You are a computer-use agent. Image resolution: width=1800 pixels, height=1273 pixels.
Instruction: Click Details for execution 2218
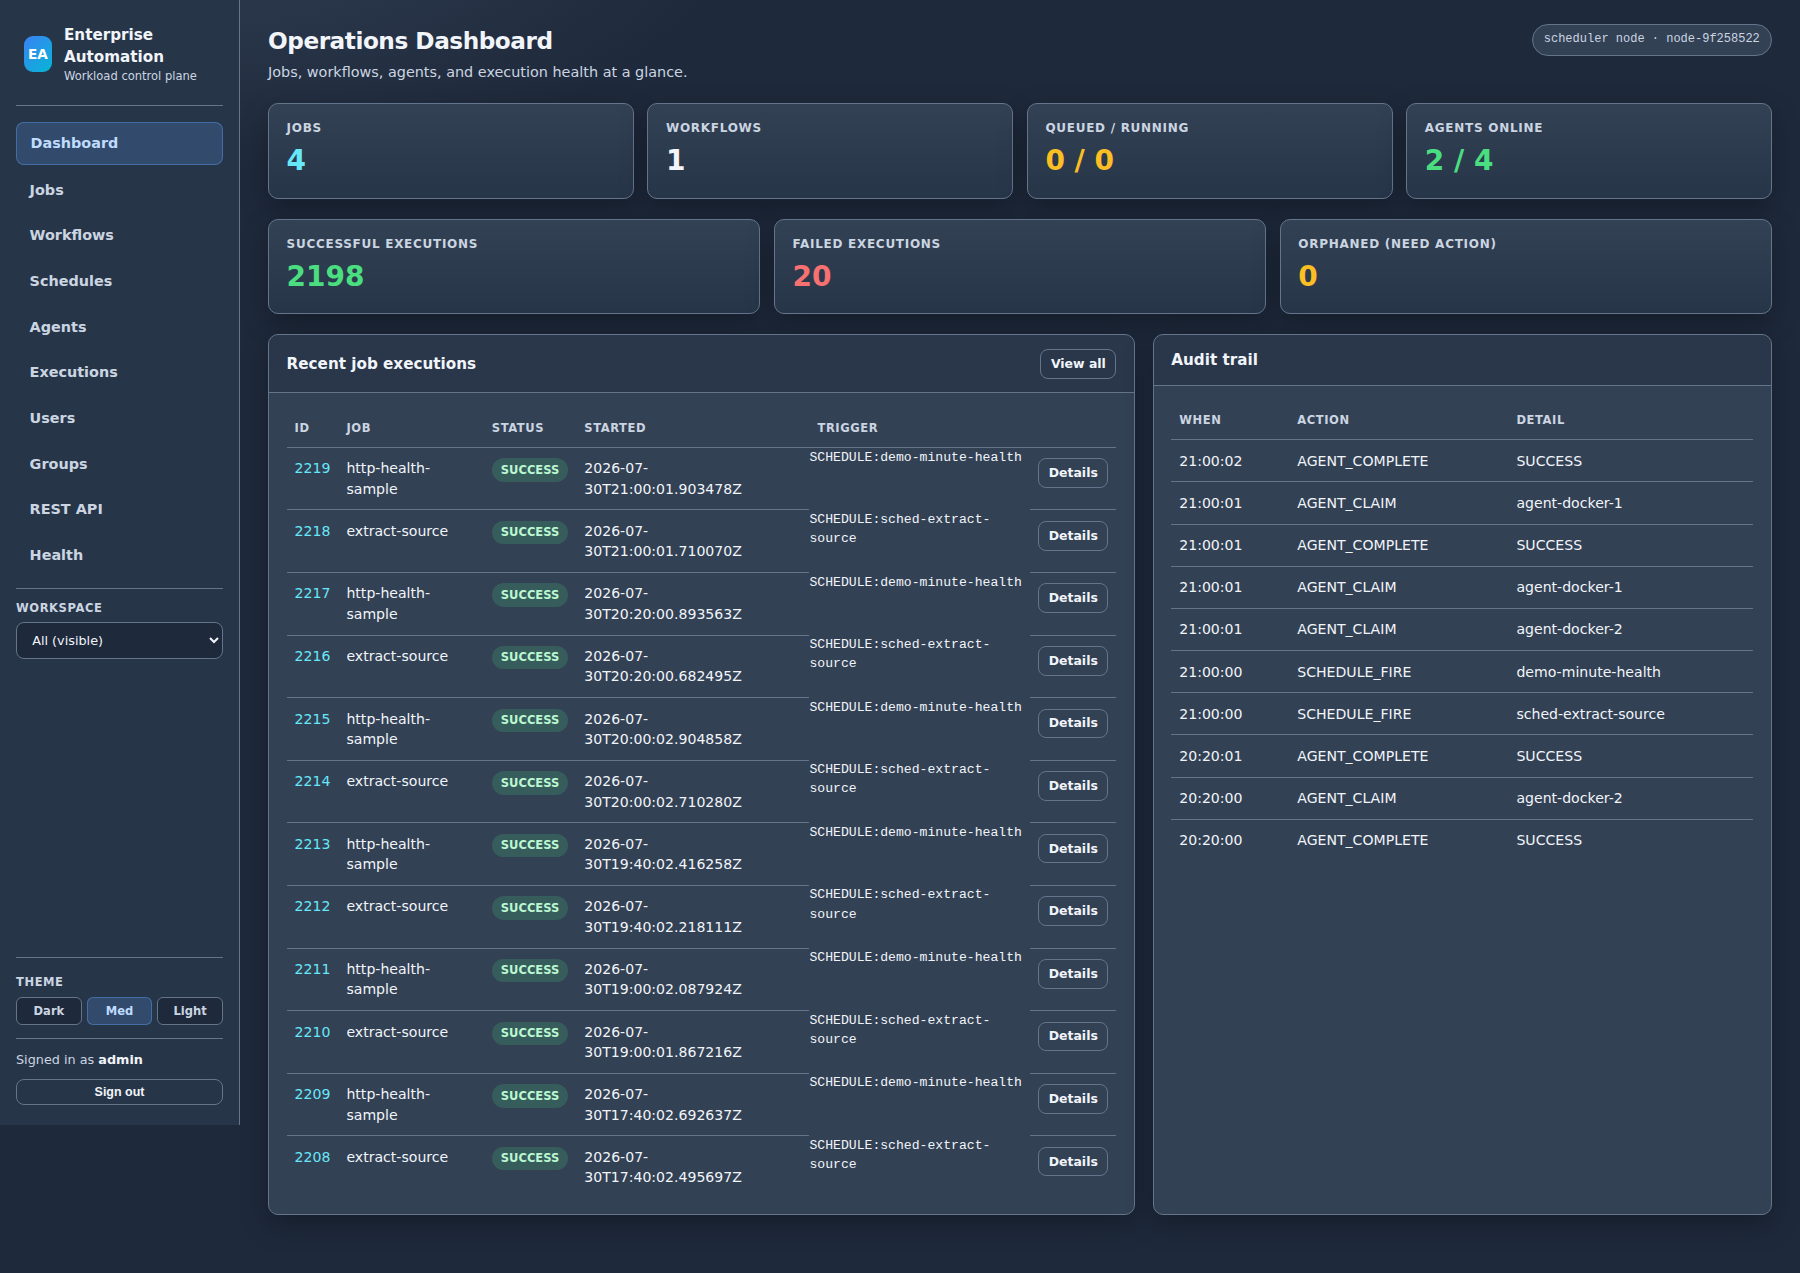pos(1073,536)
